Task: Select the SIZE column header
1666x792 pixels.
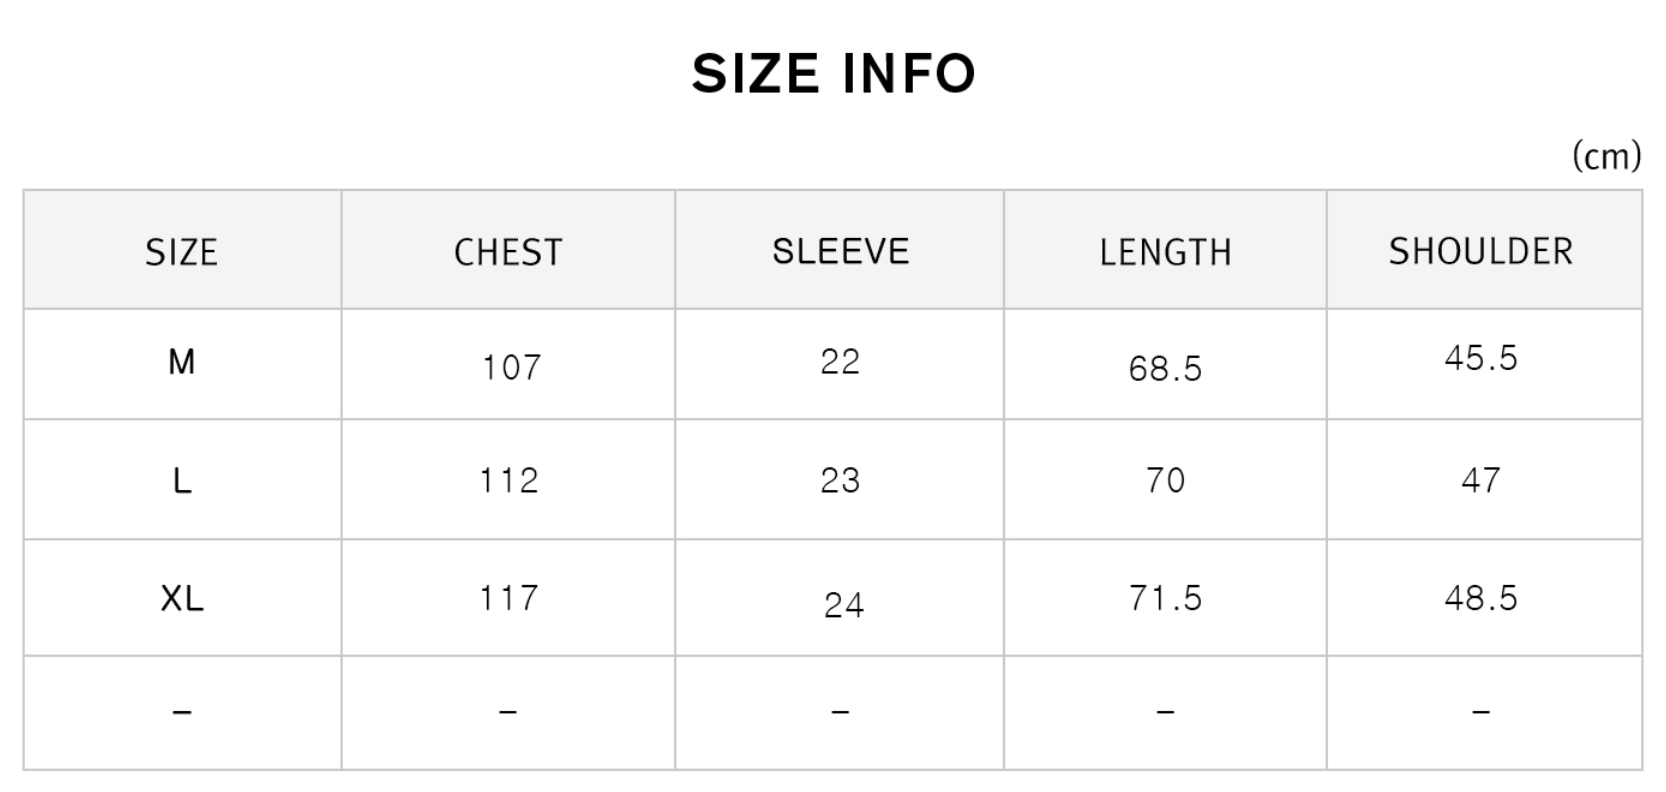Action: tap(181, 252)
